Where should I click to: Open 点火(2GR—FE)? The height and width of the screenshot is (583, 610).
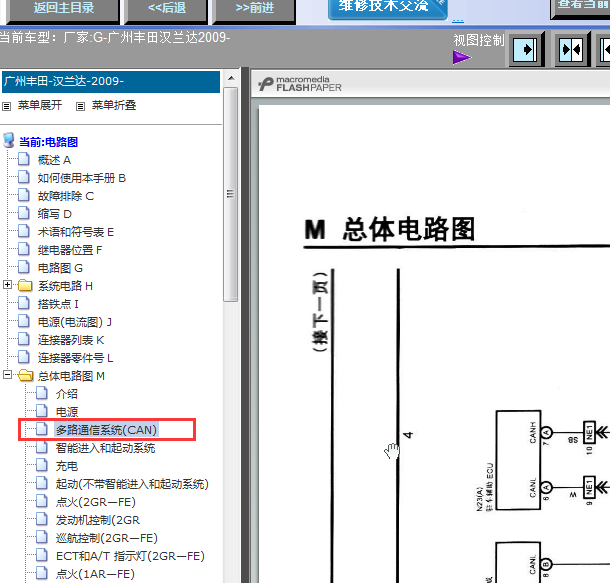tap(96, 502)
